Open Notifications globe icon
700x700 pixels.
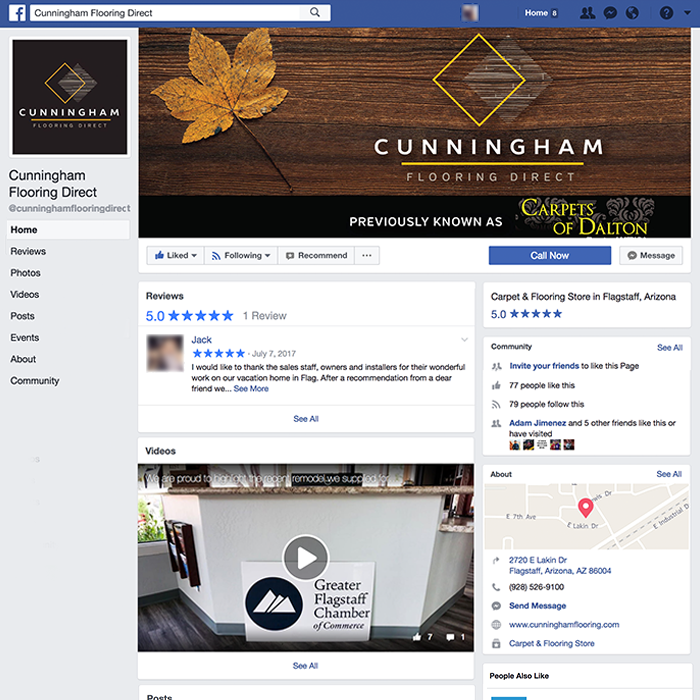[x=632, y=13]
